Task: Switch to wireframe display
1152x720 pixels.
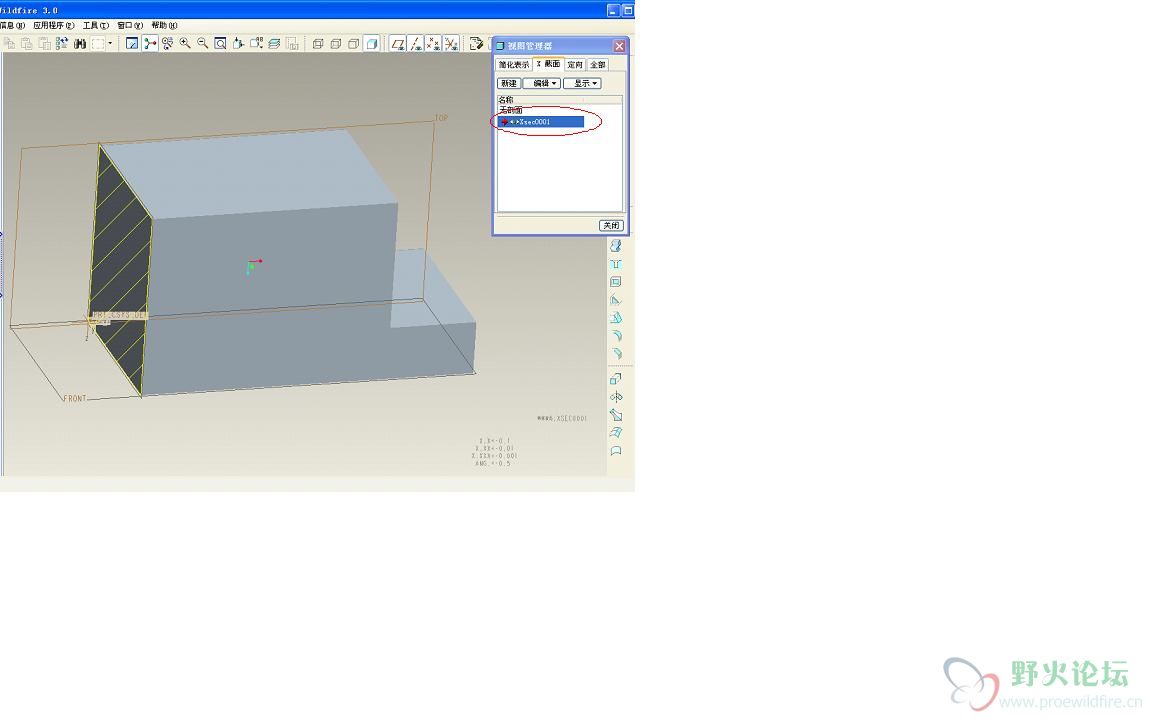Action: [x=318, y=44]
